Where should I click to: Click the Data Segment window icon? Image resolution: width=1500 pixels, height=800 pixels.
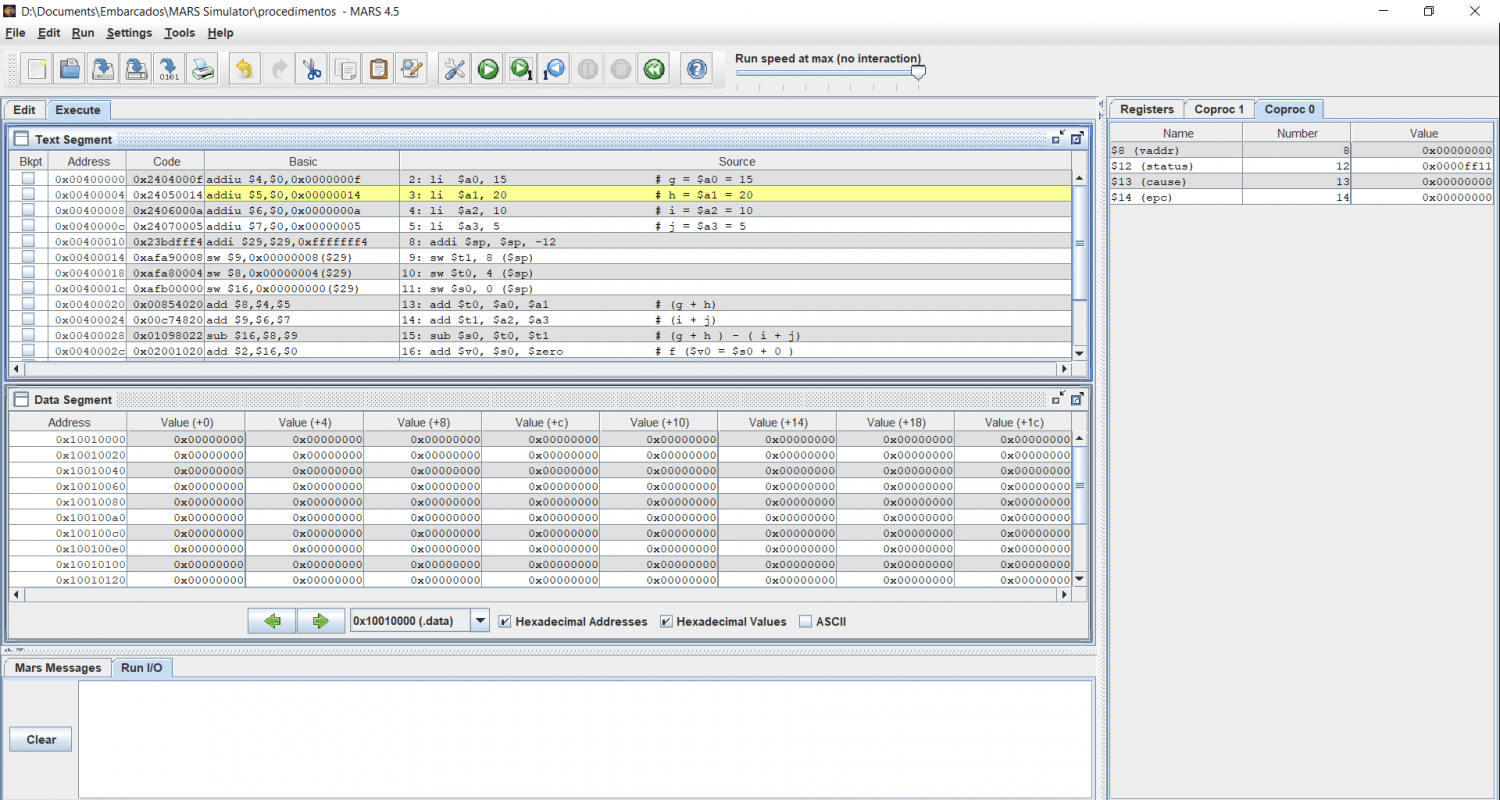(21, 399)
